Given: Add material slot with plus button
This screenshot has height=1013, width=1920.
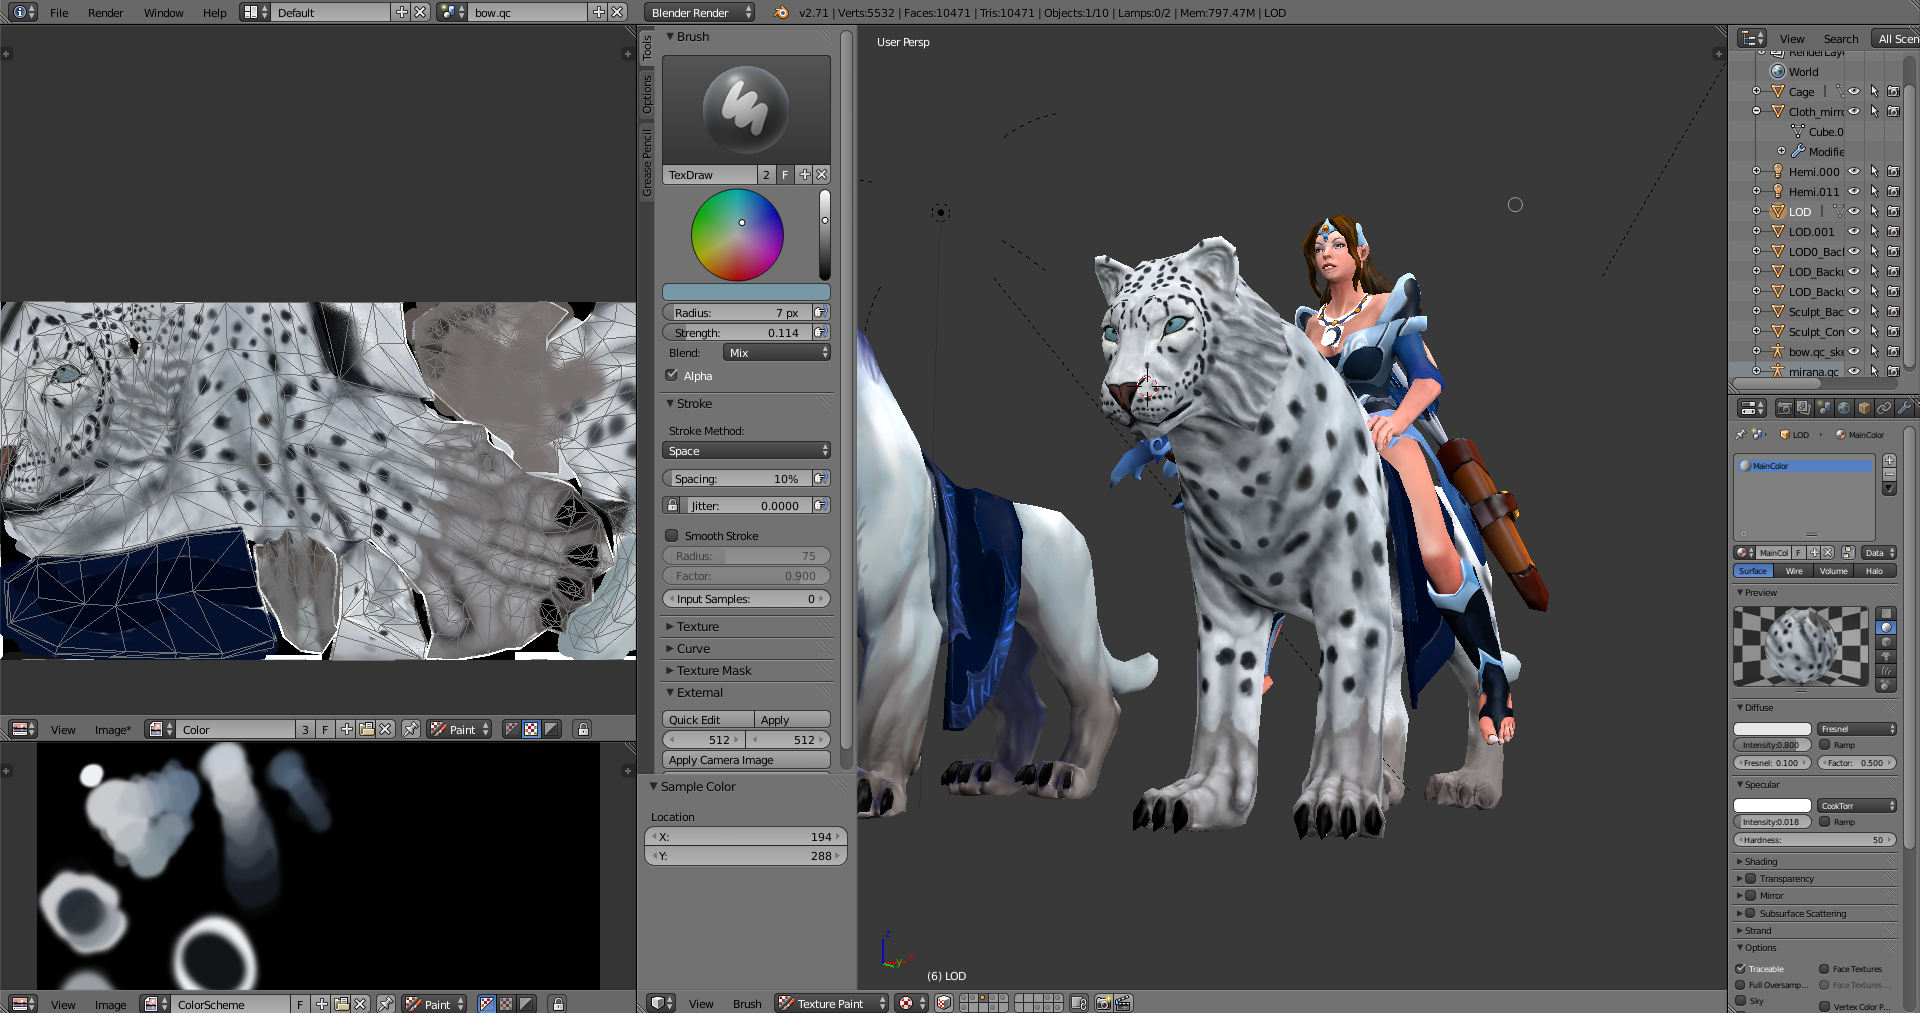Looking at the screenshot, I should (x=1889, y=461).
